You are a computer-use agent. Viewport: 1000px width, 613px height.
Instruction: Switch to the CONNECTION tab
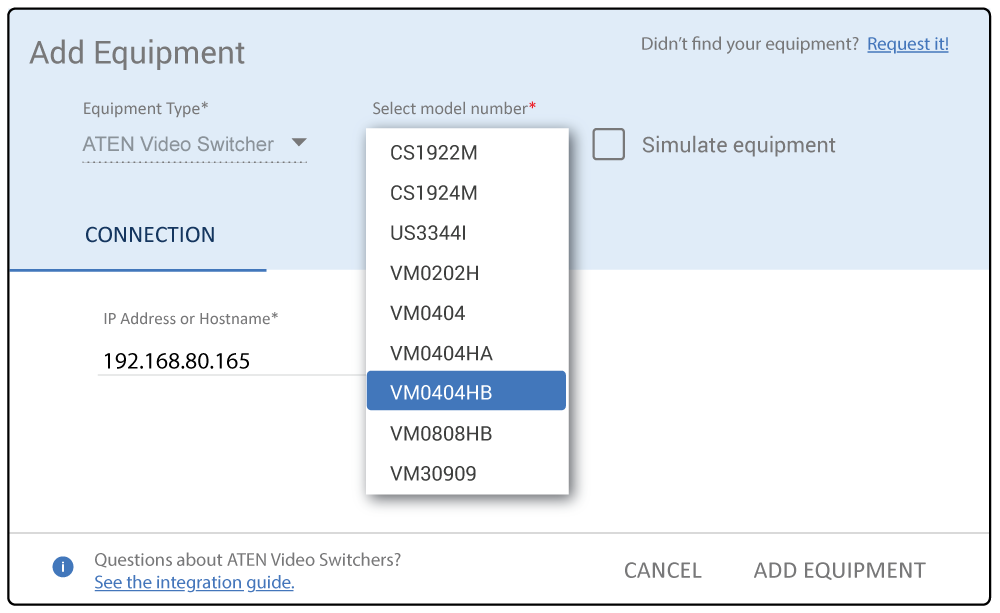click(x=150, y=235)
